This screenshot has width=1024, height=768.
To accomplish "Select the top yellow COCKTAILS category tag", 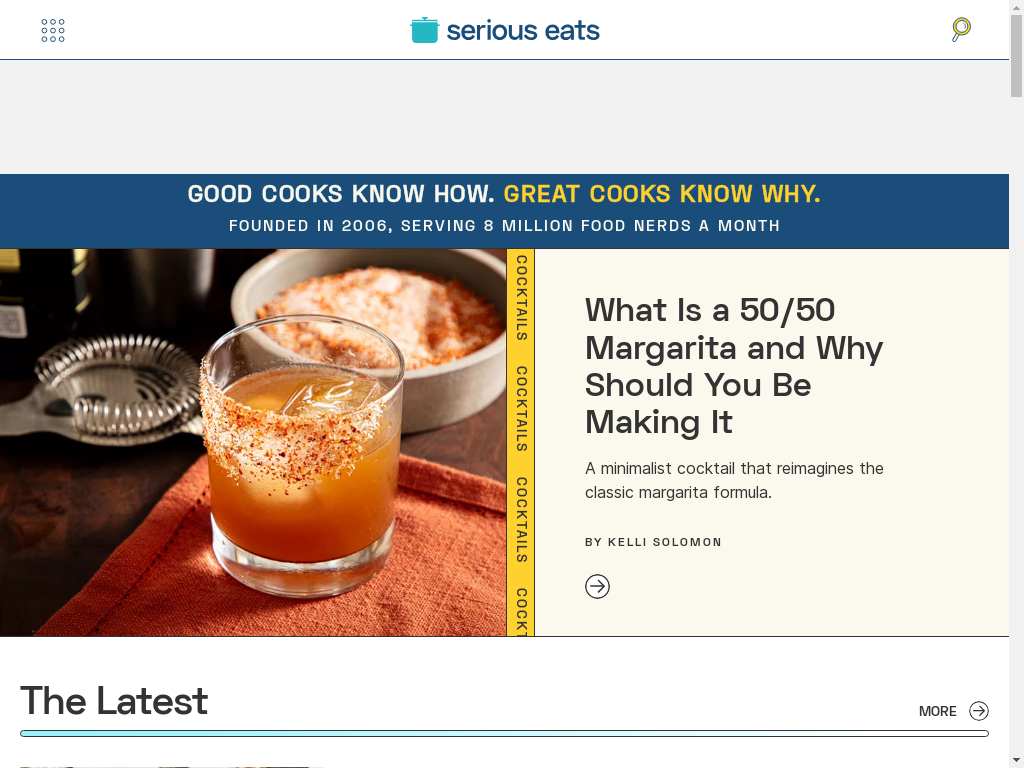I will (x=521, y=298).
